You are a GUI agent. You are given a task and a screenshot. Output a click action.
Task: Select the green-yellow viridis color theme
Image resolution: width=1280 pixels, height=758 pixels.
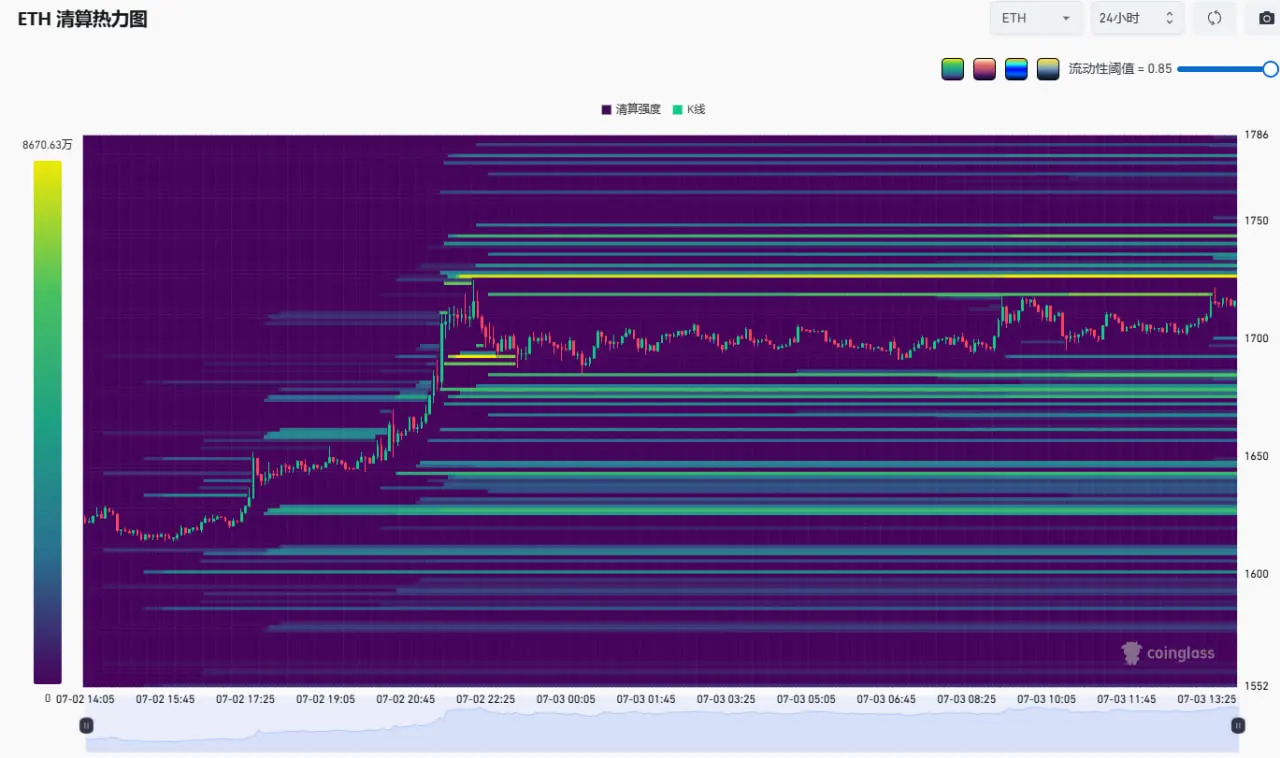point(952,69)
